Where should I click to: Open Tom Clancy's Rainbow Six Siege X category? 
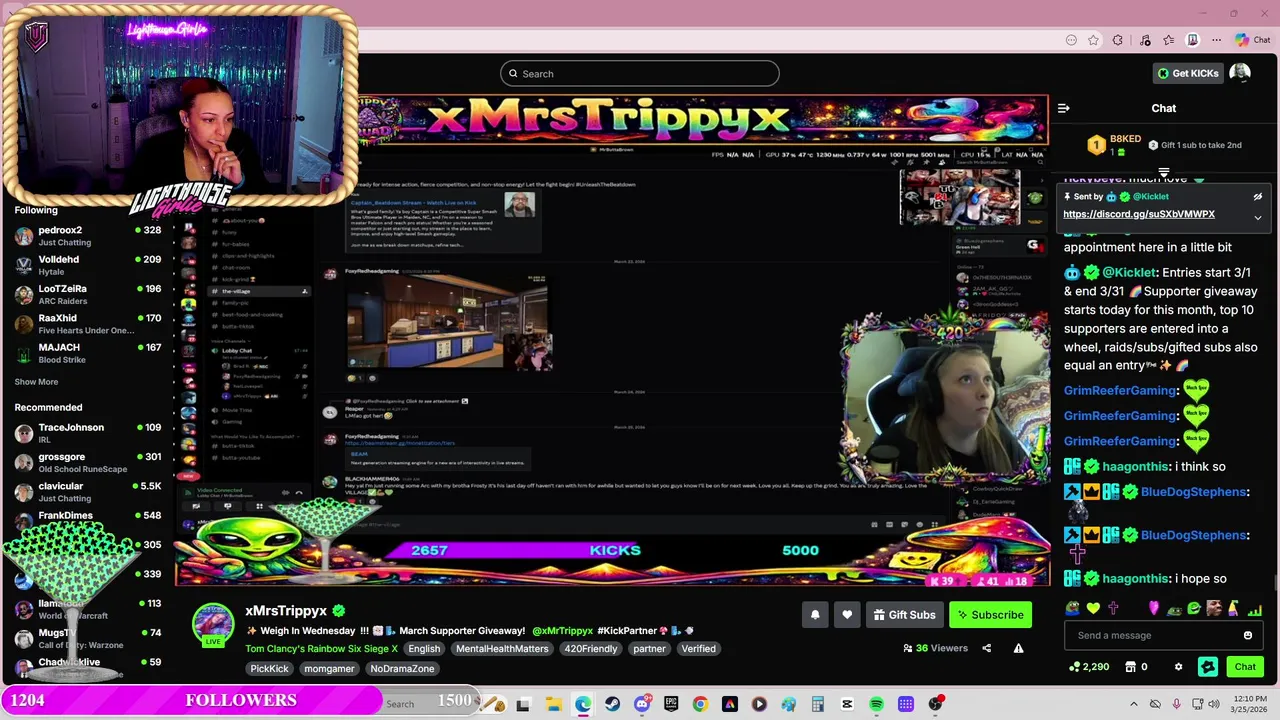click(x=321, y=649)
